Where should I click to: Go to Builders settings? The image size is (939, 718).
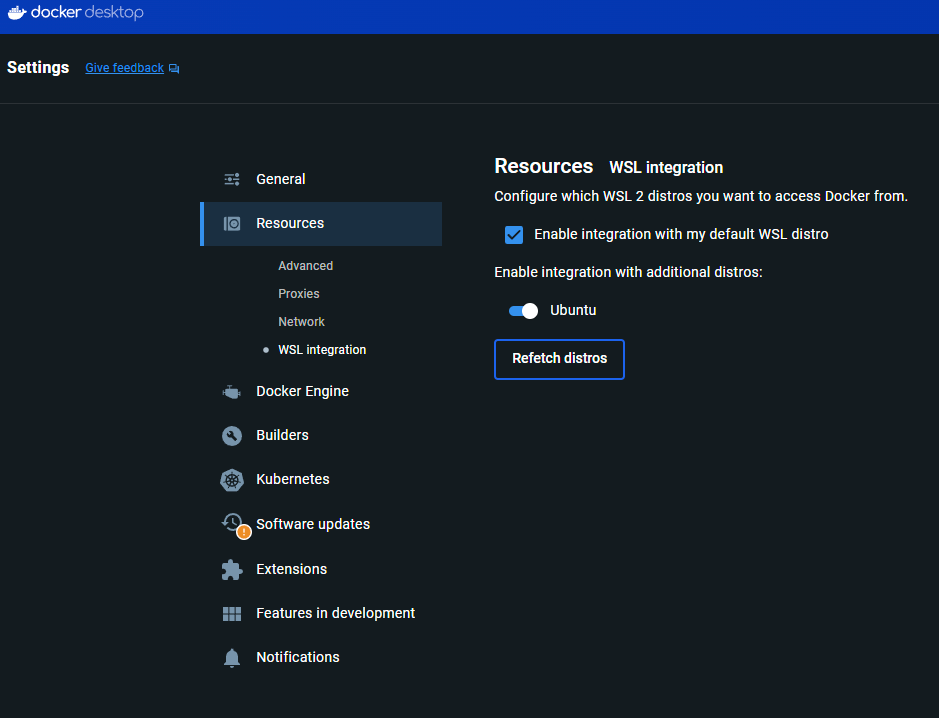[321, 435]
